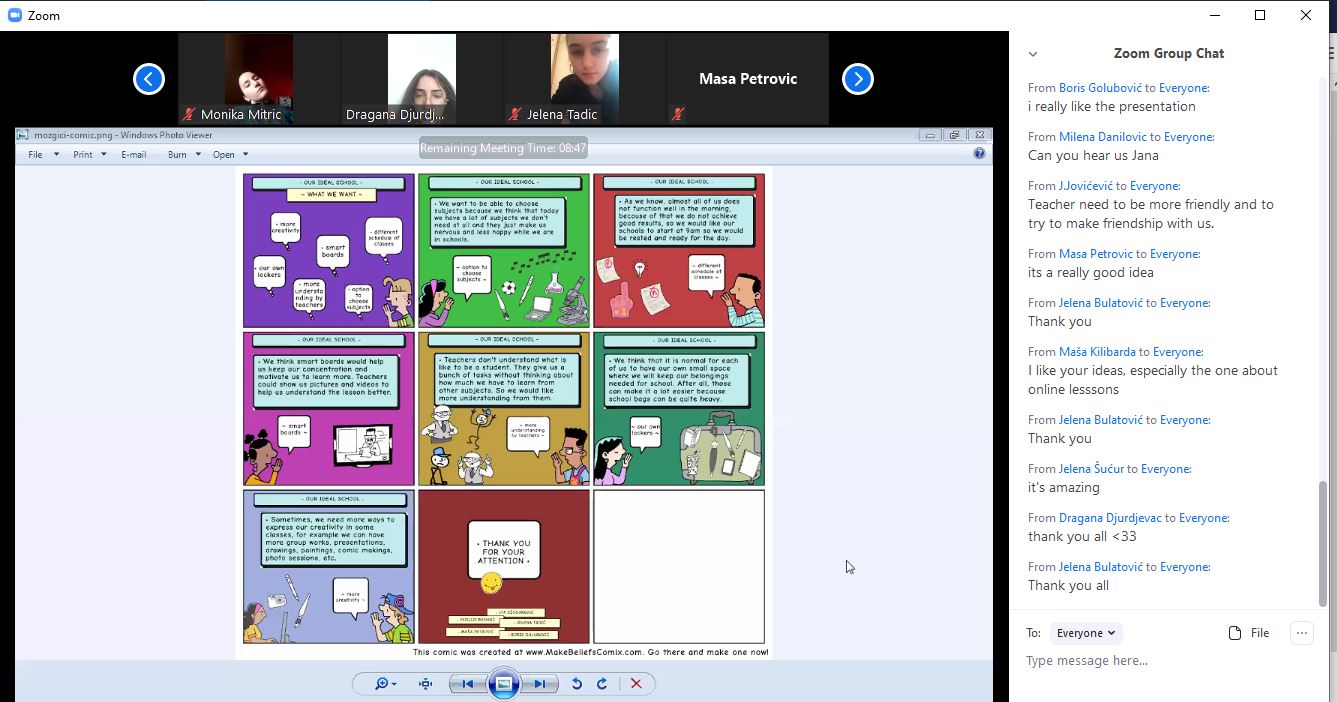Image resolution: width=1337 pixels, height=702 pixels.
Task: Open the 'Everyone' recipient dropdown
Action: click(1085, 633)
